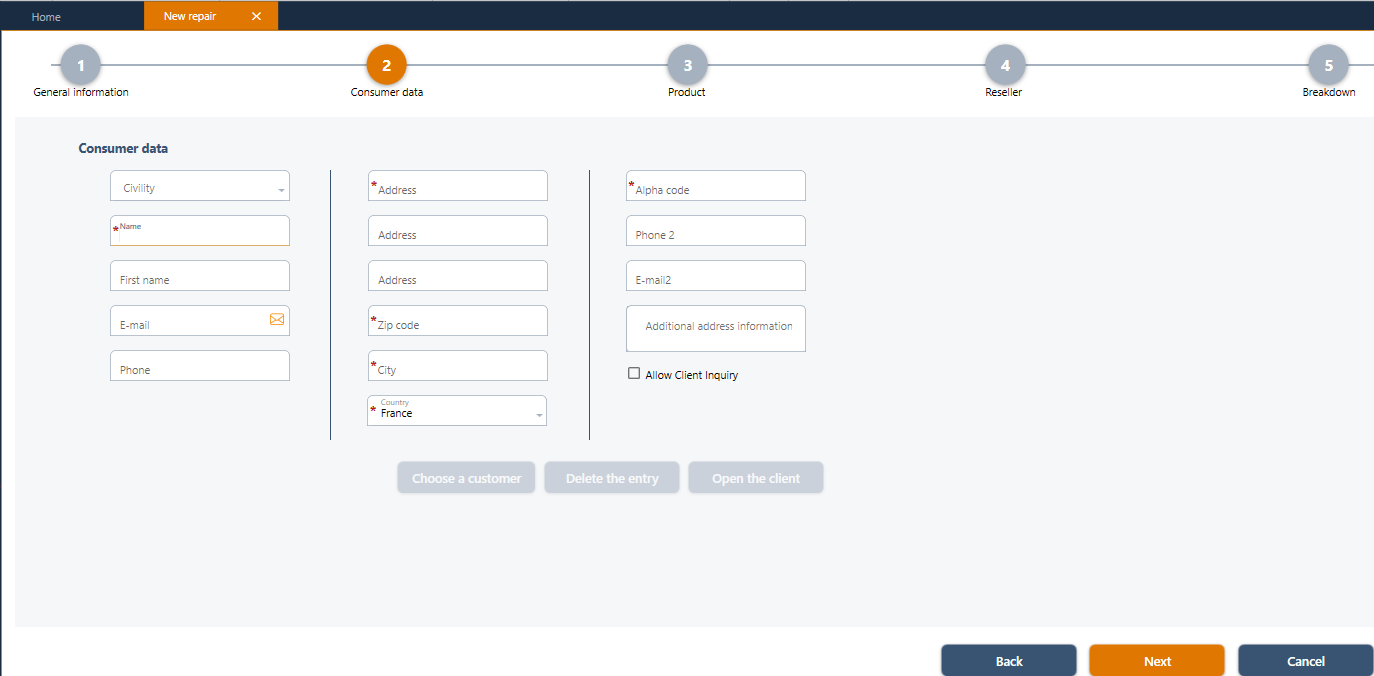The height and width of the screenshot is (676, 1374).
Task: Click the Breakdown step label
Action: click(x=1329, y=92)
